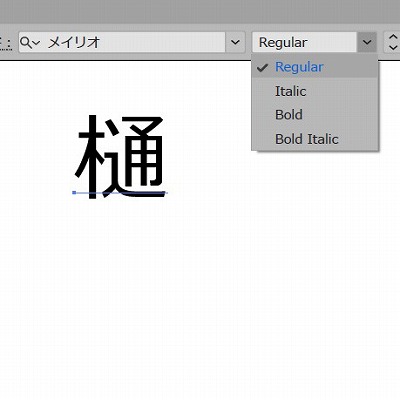The width and height of the screenshot is (400, 400).
Task: Click the up arrow of the stepper
Action: (393, 37)
